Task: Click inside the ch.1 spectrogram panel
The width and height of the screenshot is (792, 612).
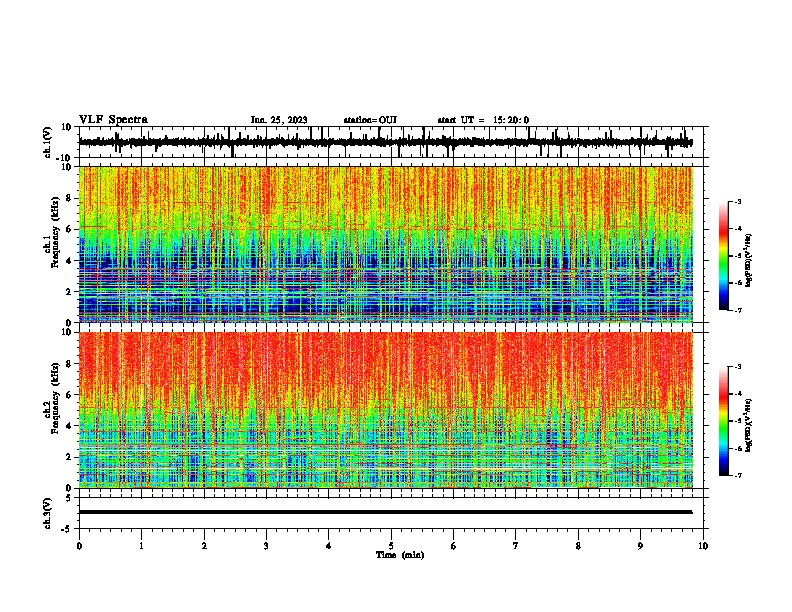Action: (x=386, y=244)
